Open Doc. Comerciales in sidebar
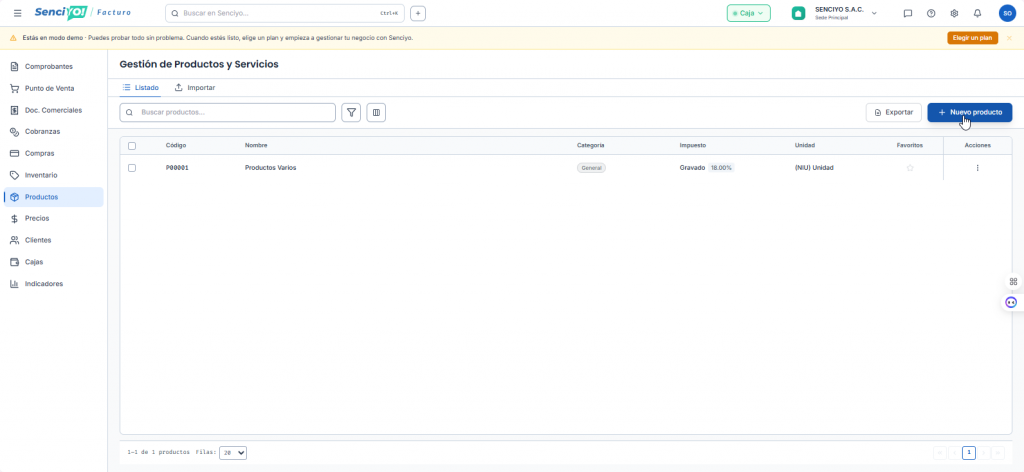 point(54,110)
